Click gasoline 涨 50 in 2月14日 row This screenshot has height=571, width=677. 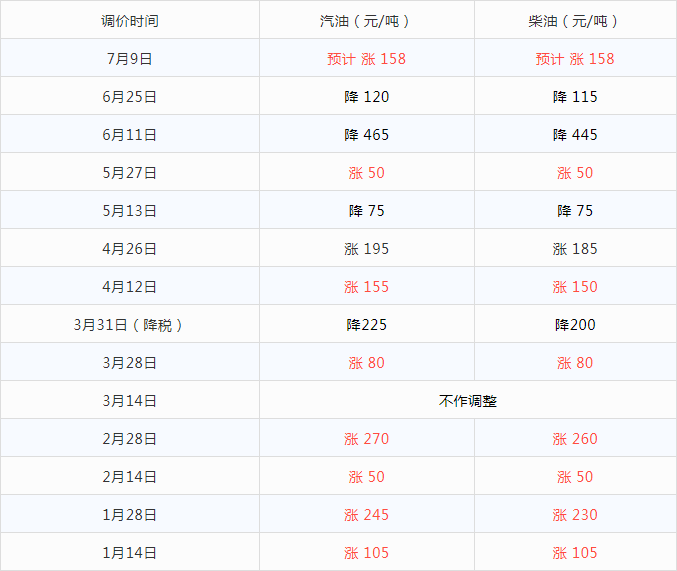[x=366, y=477]
